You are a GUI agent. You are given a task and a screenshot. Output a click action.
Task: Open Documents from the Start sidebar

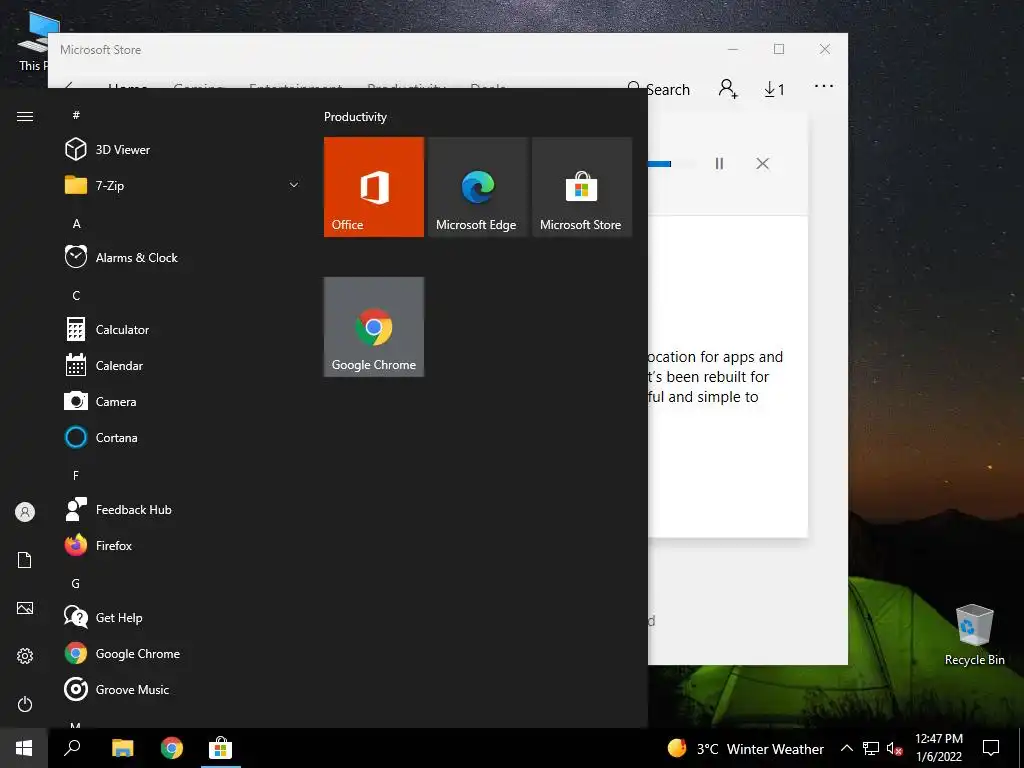[x=25, y=560]
